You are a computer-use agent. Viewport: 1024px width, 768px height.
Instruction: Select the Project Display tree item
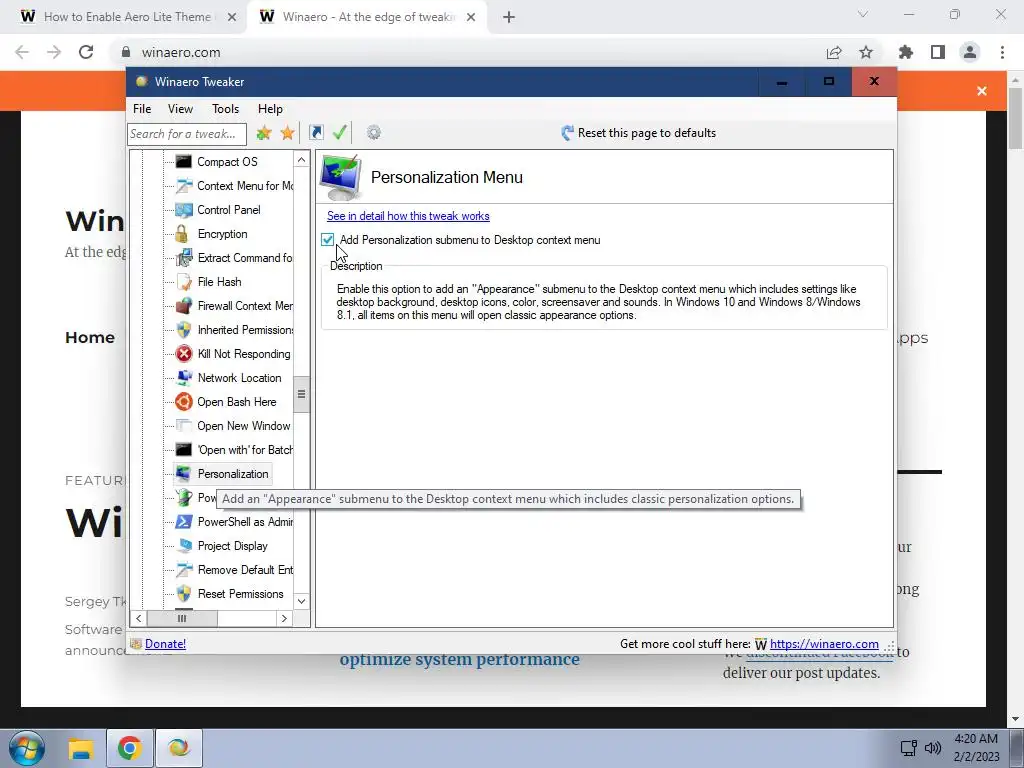232,546
